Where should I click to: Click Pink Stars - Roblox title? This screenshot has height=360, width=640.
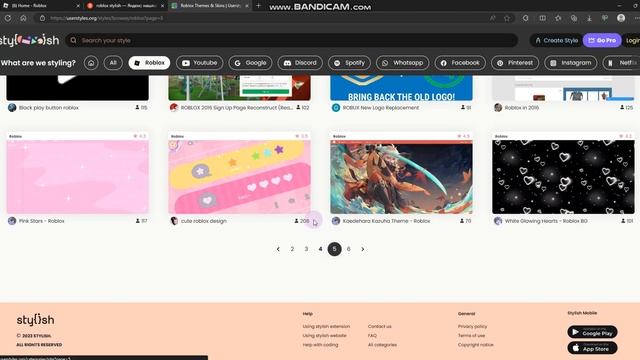42,221
